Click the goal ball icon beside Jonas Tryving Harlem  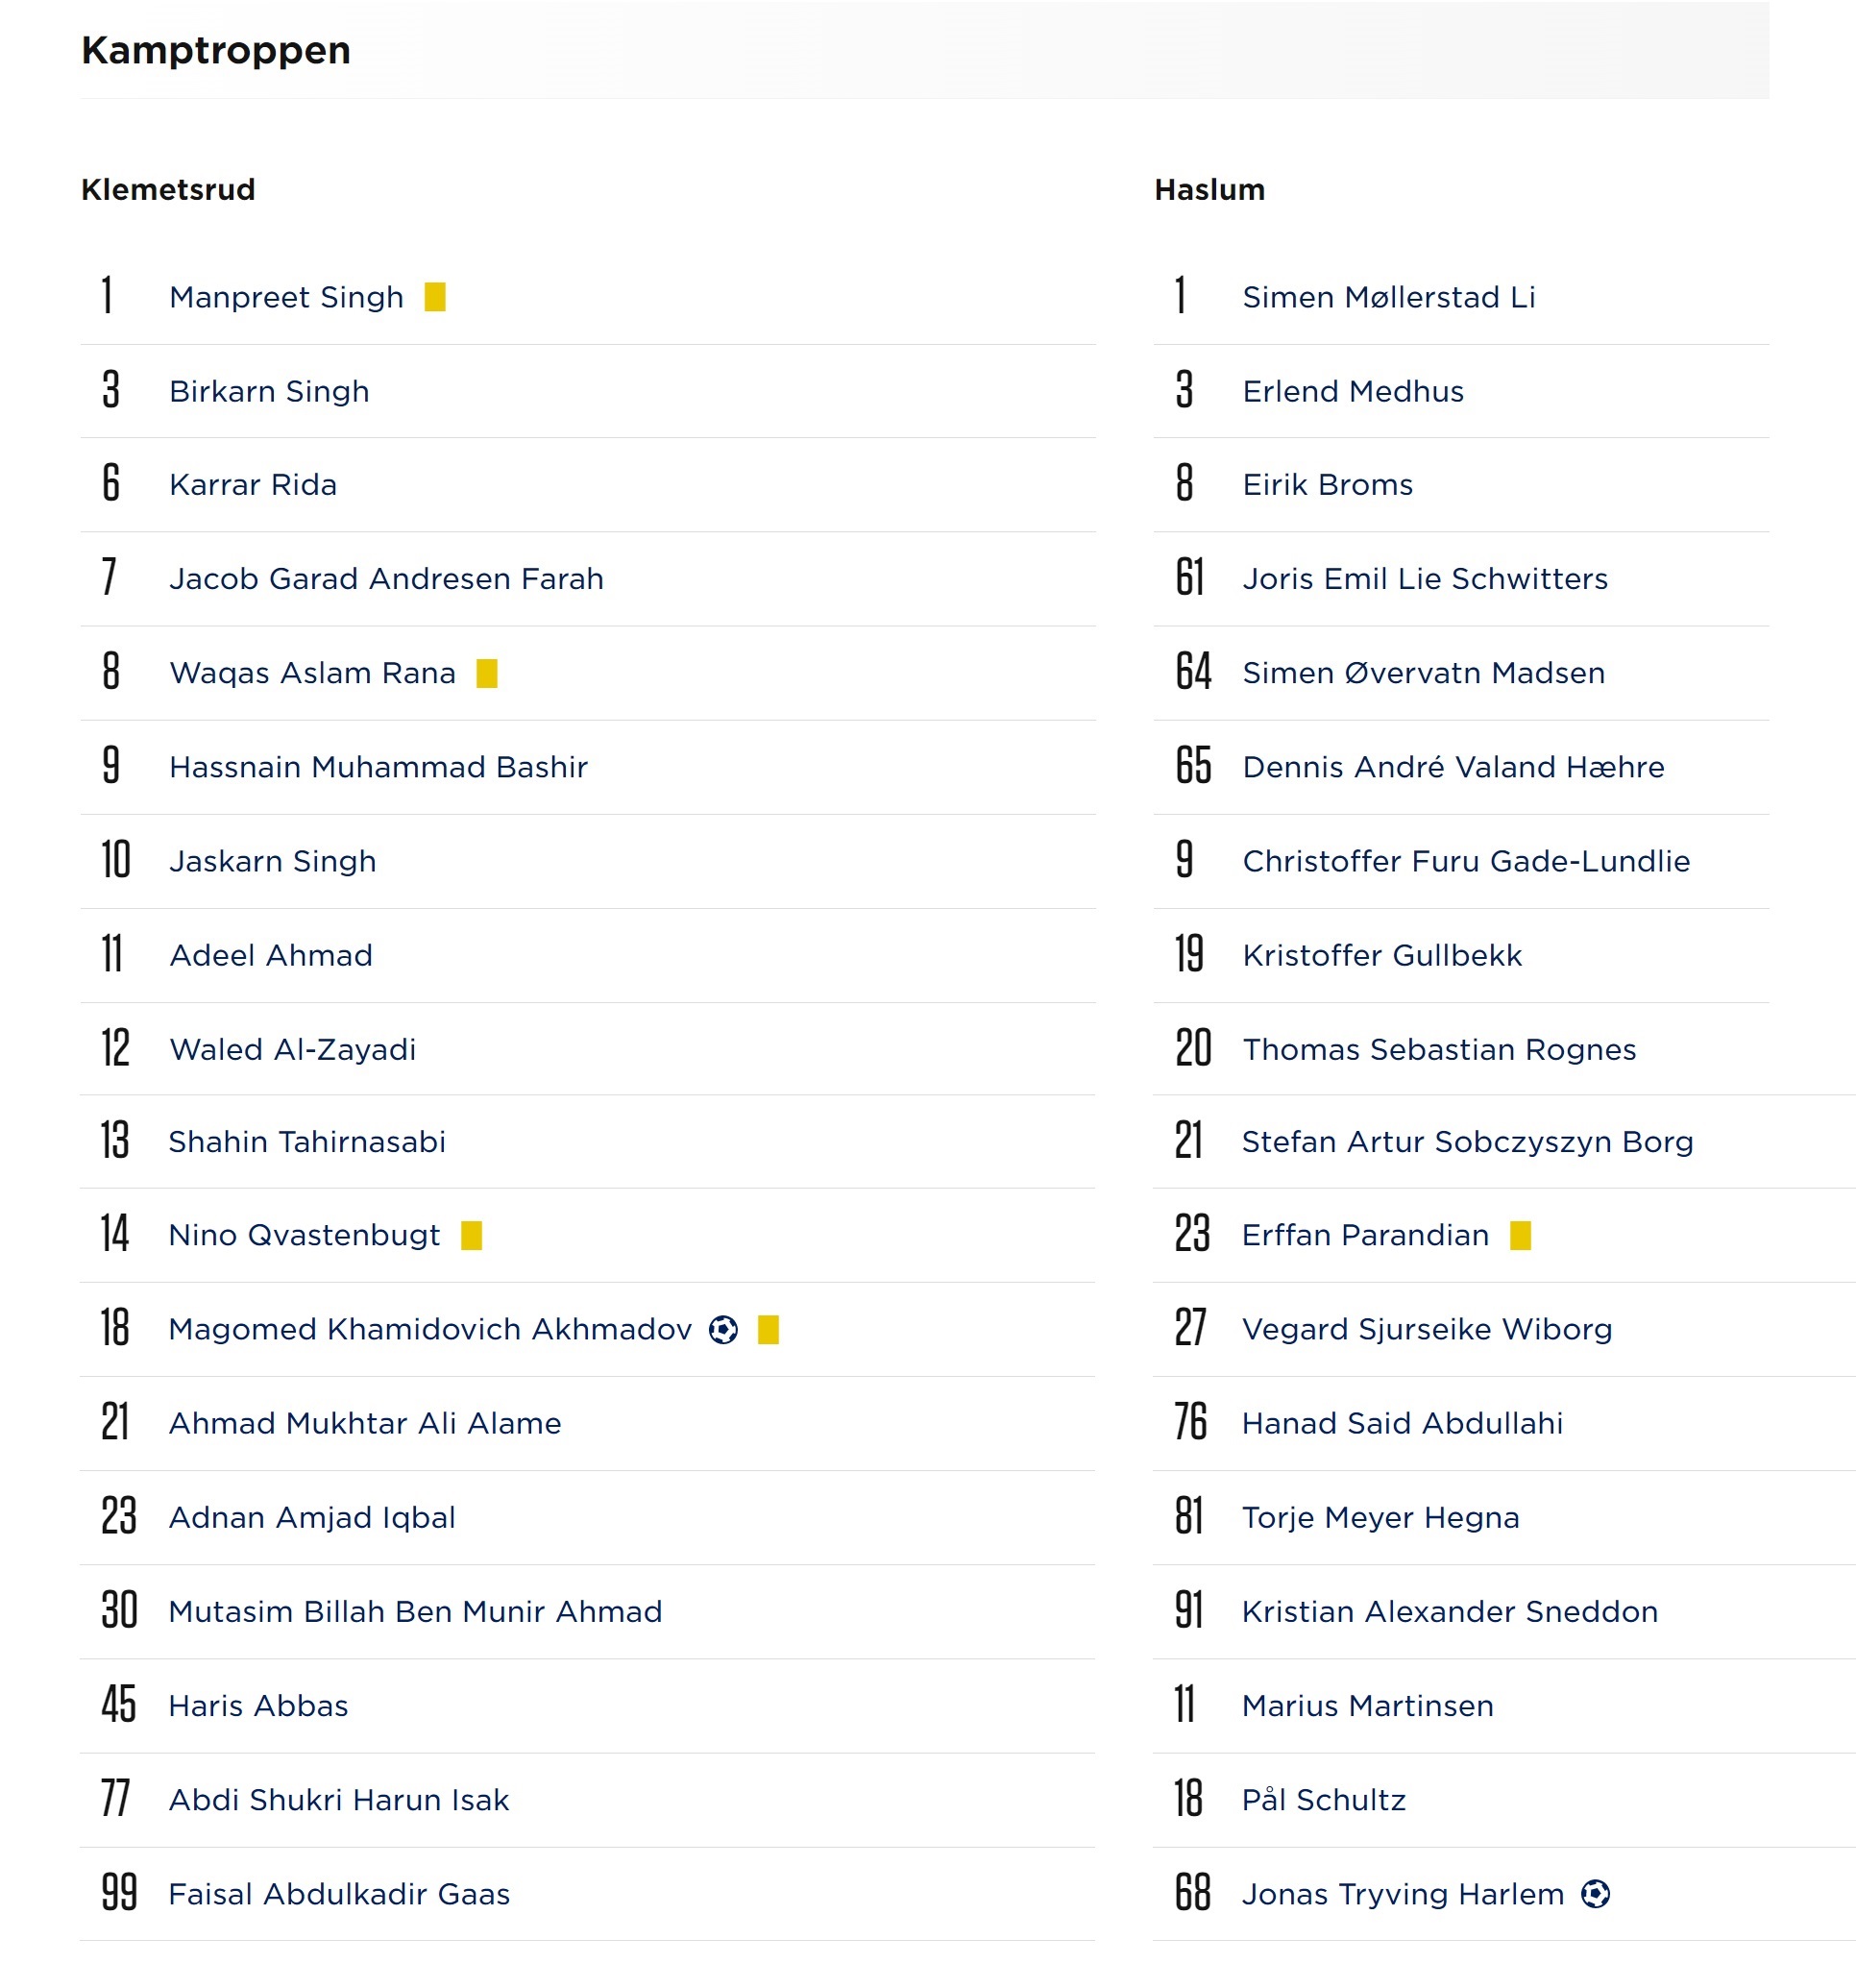(1595, 1893)
